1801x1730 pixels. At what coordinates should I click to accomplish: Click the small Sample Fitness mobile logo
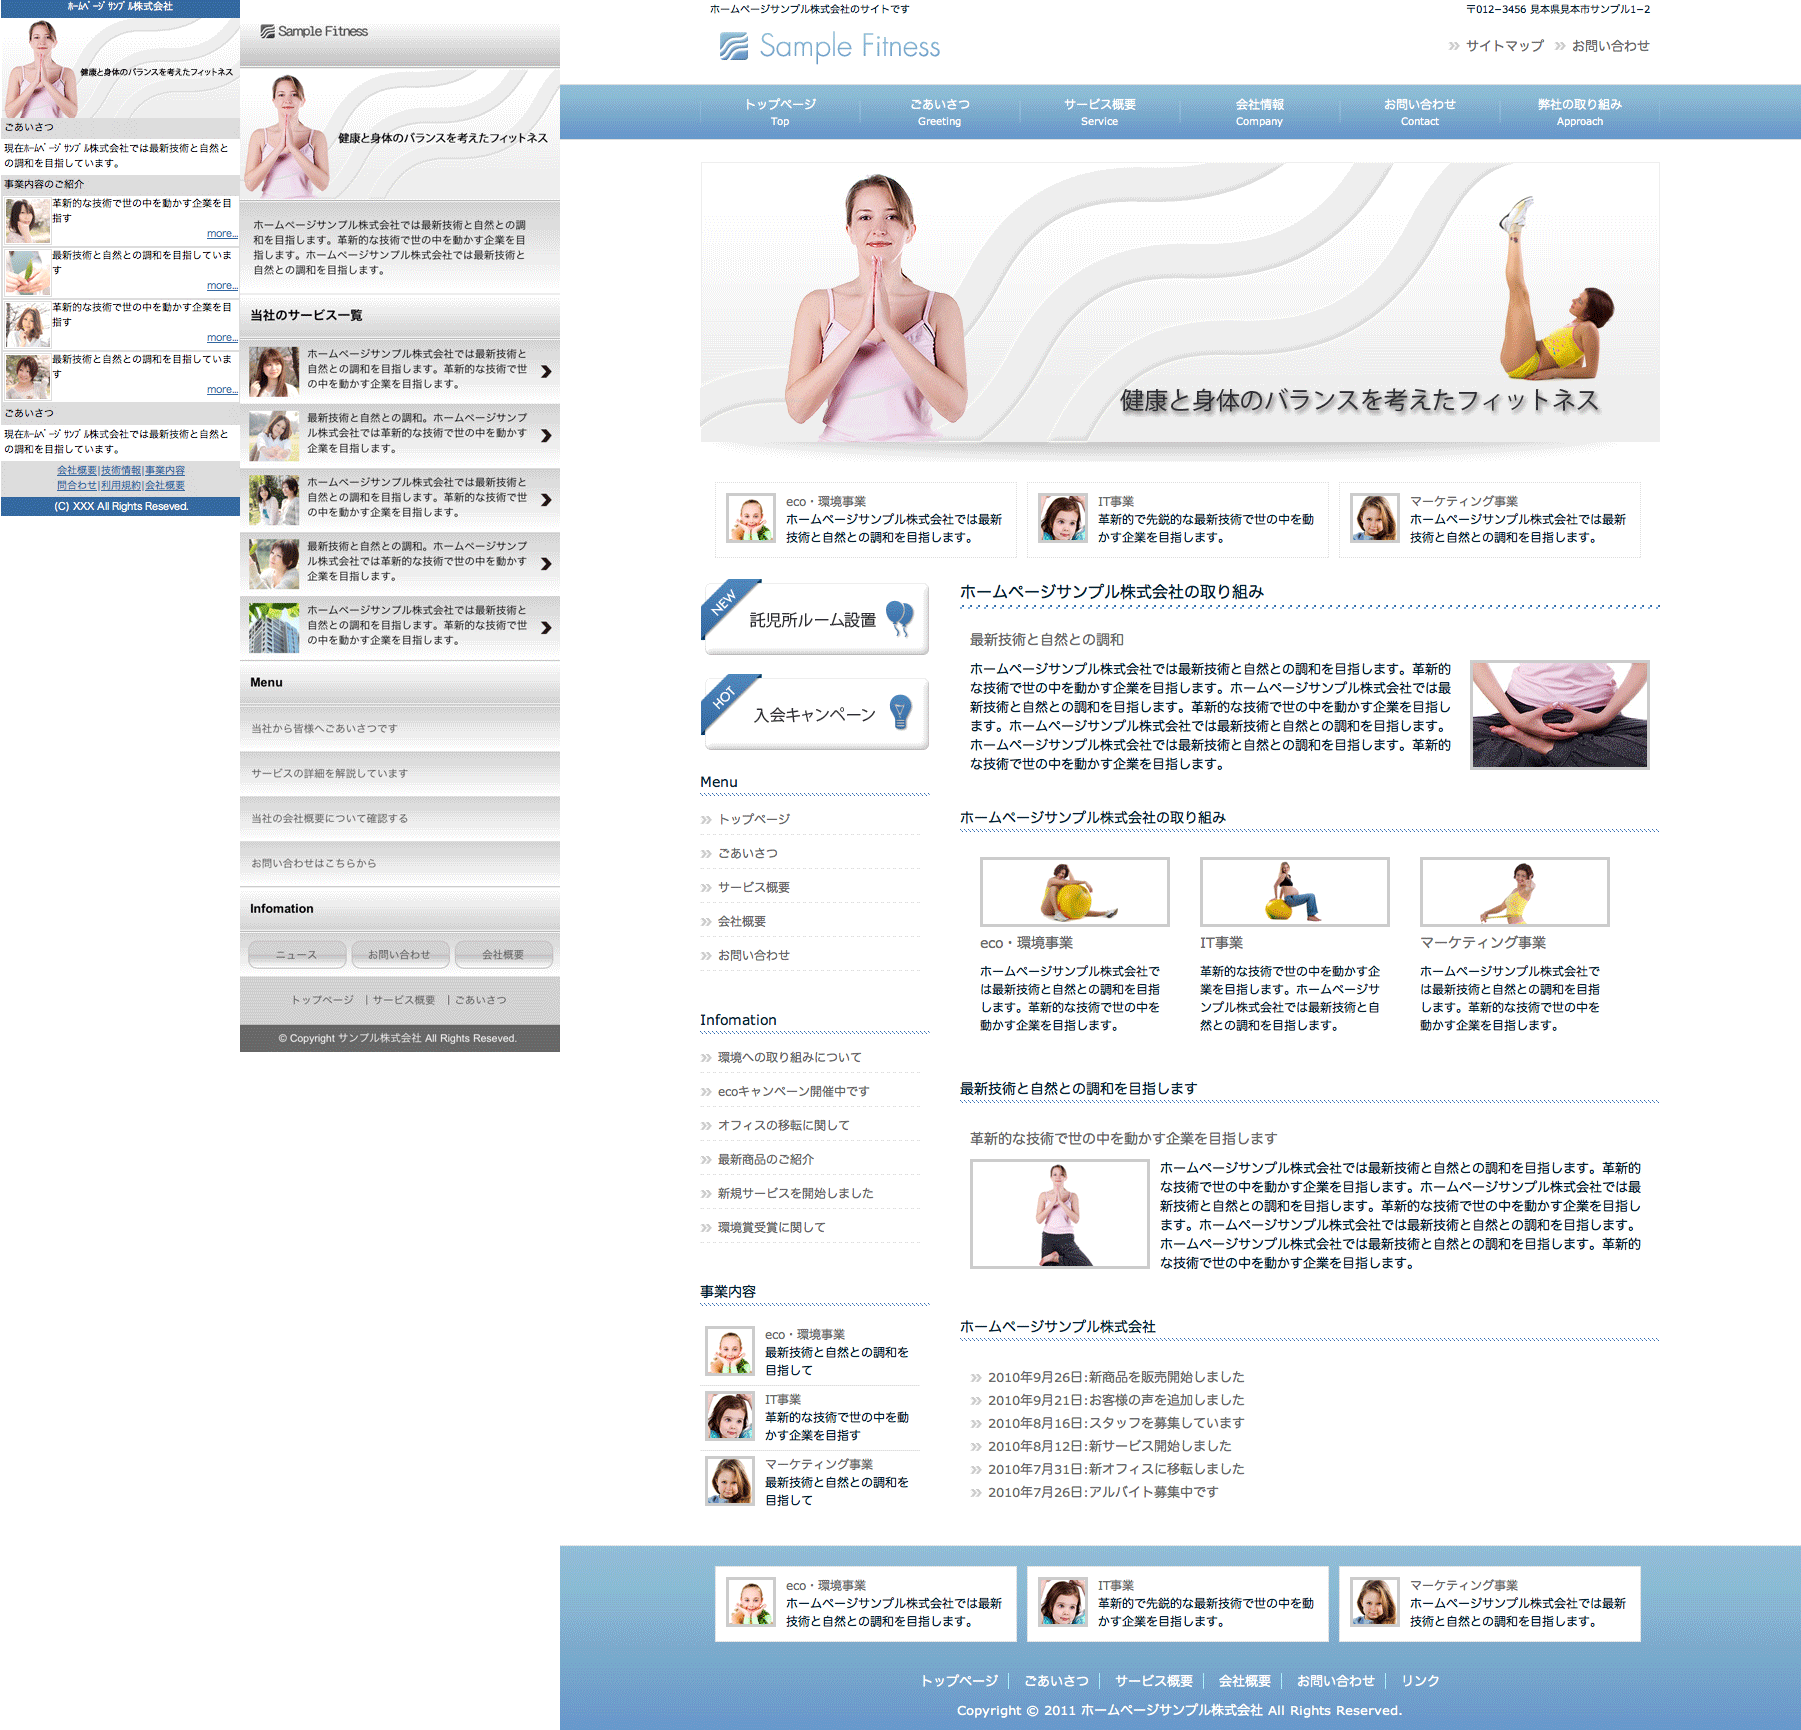pos(314,32)
